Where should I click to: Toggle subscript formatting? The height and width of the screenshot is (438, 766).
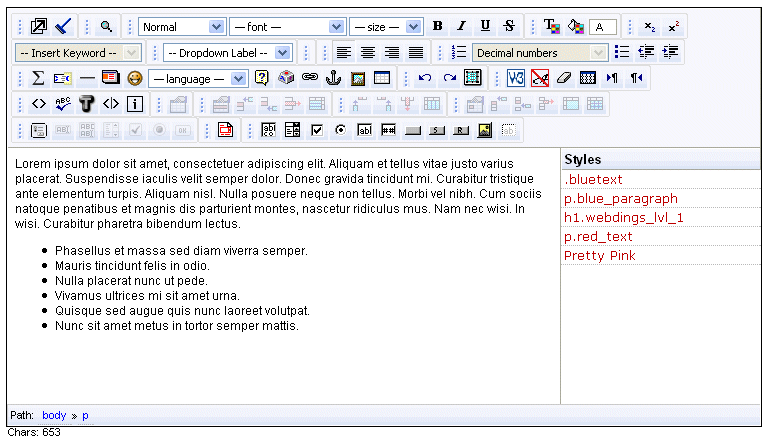click(x=649, y=26)
